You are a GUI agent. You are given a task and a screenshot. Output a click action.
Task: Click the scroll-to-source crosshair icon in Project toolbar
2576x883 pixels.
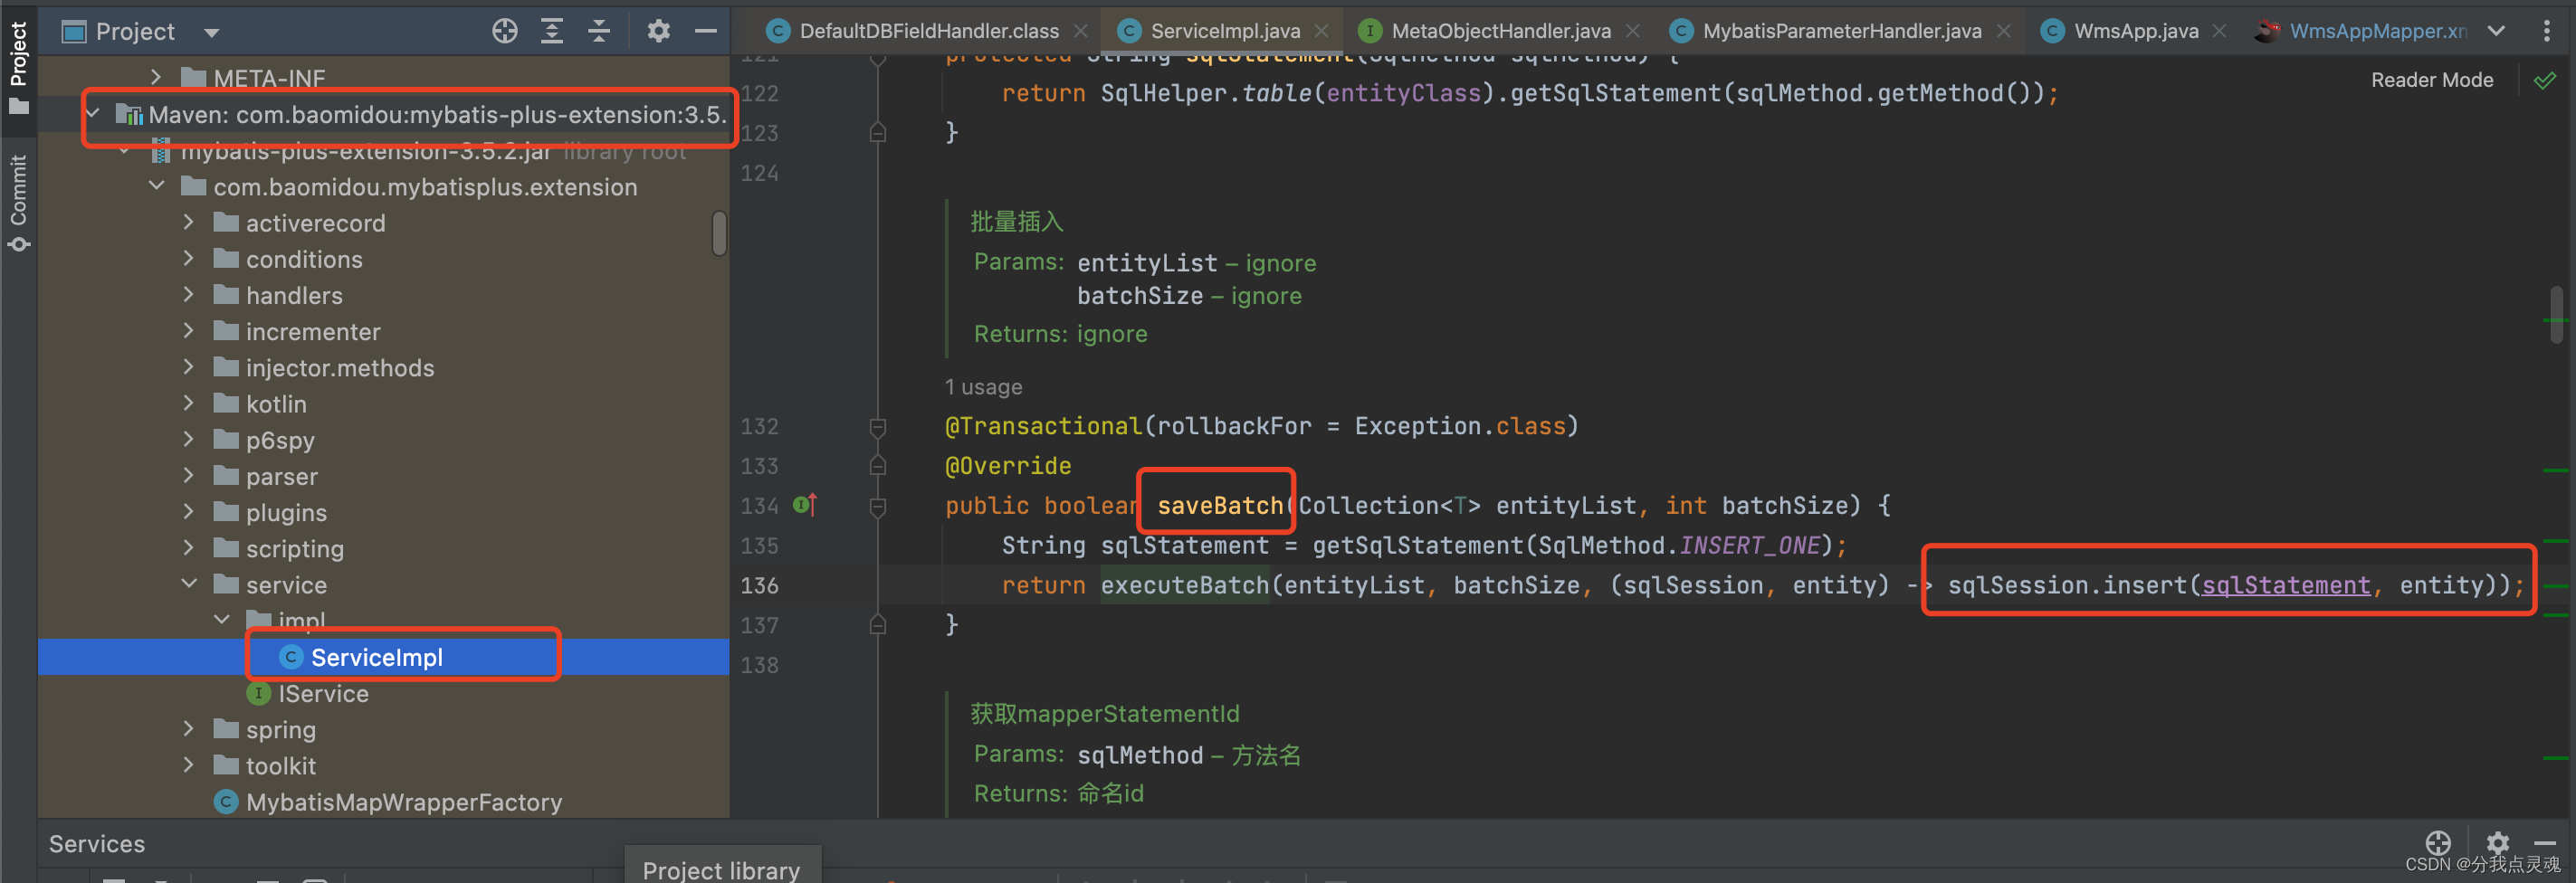coord(504,30)
